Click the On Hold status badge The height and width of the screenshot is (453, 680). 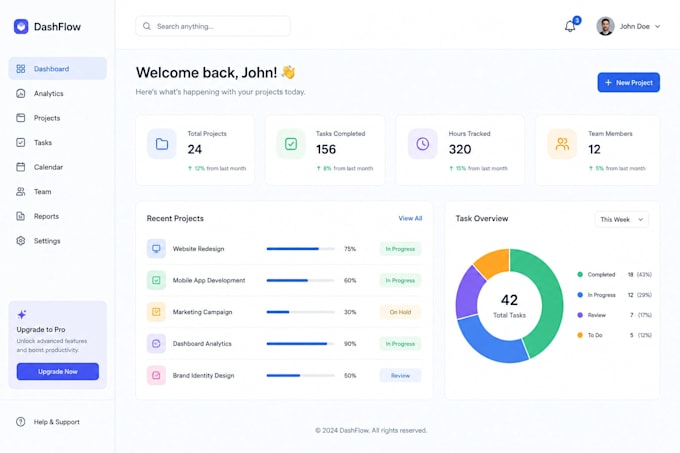click(x=400, y=312)
